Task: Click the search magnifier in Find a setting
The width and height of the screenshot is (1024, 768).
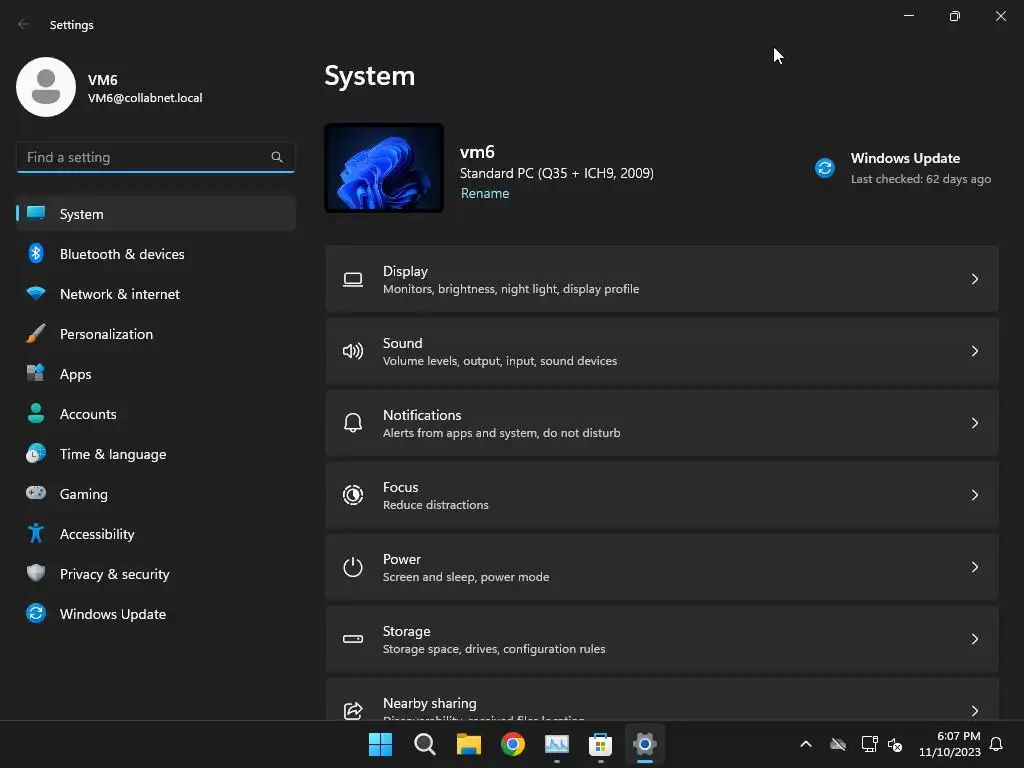Action: pos(277,157)
